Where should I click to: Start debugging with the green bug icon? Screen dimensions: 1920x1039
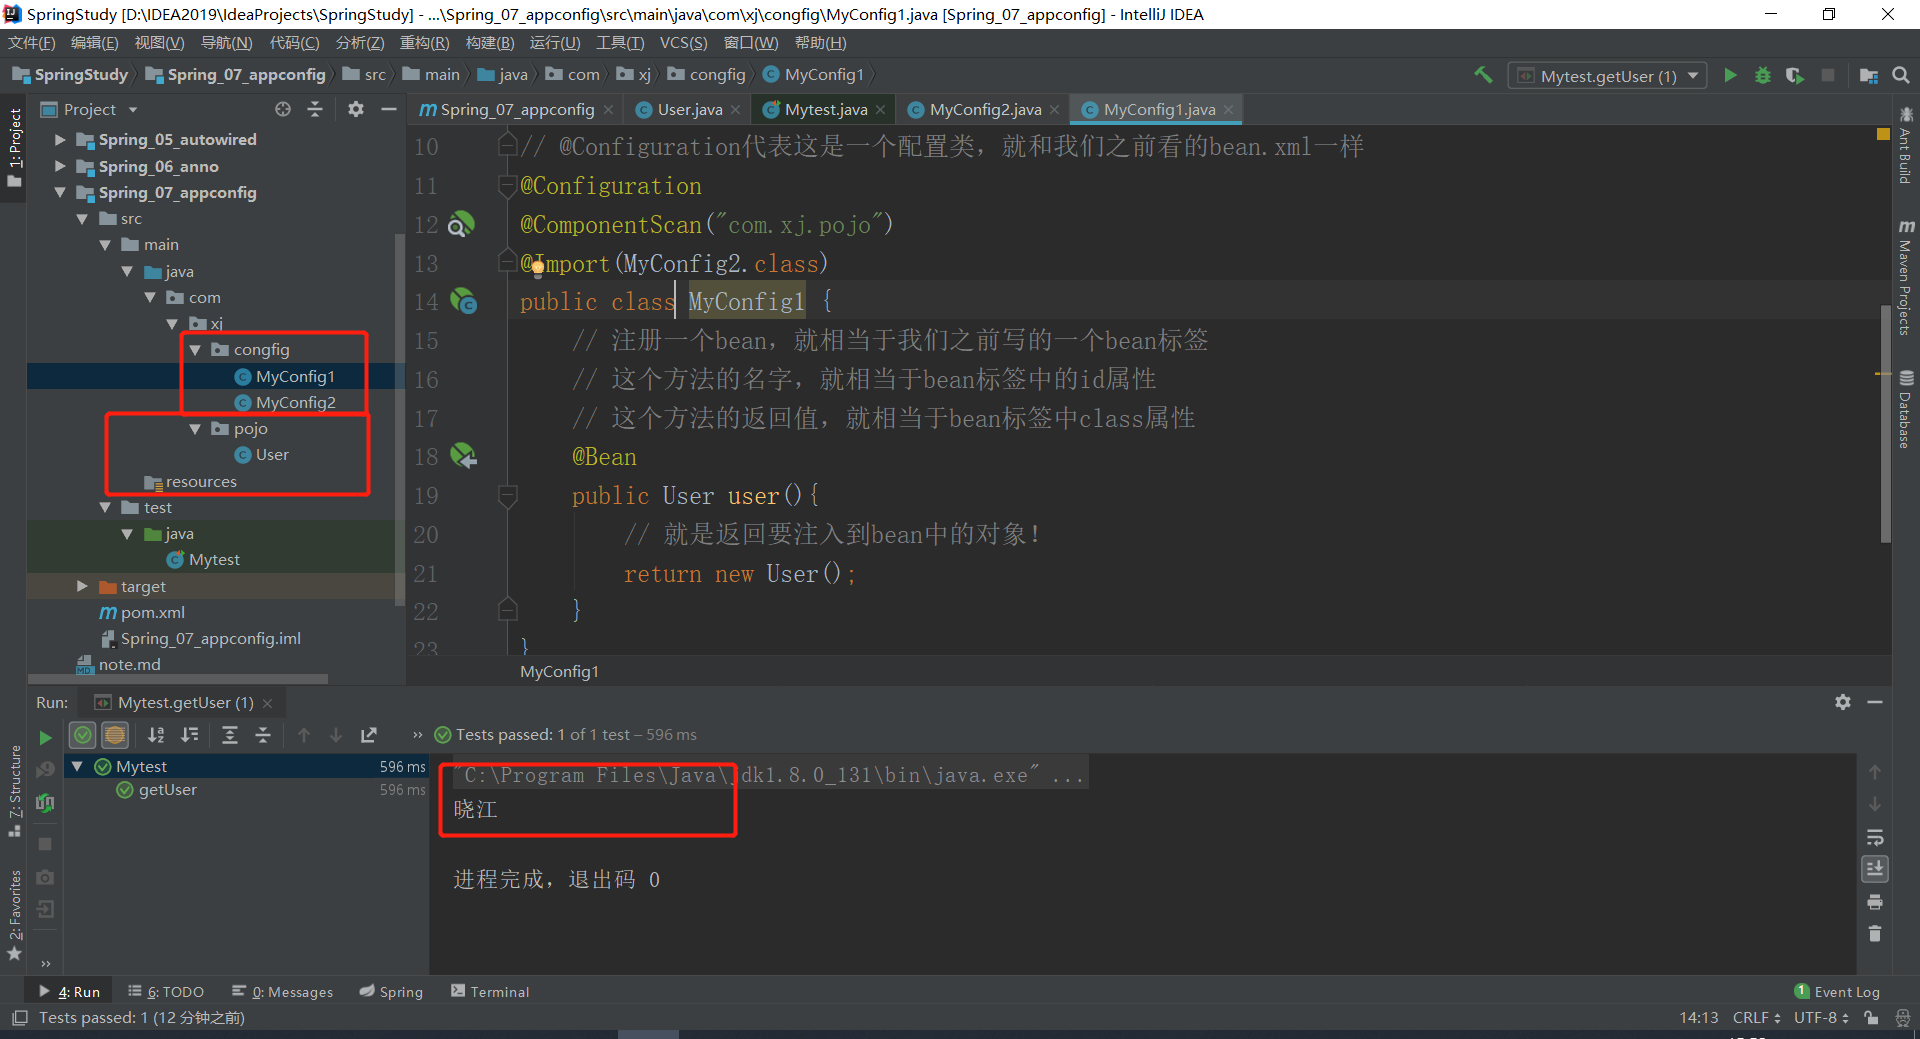(x=1762, y=76)
